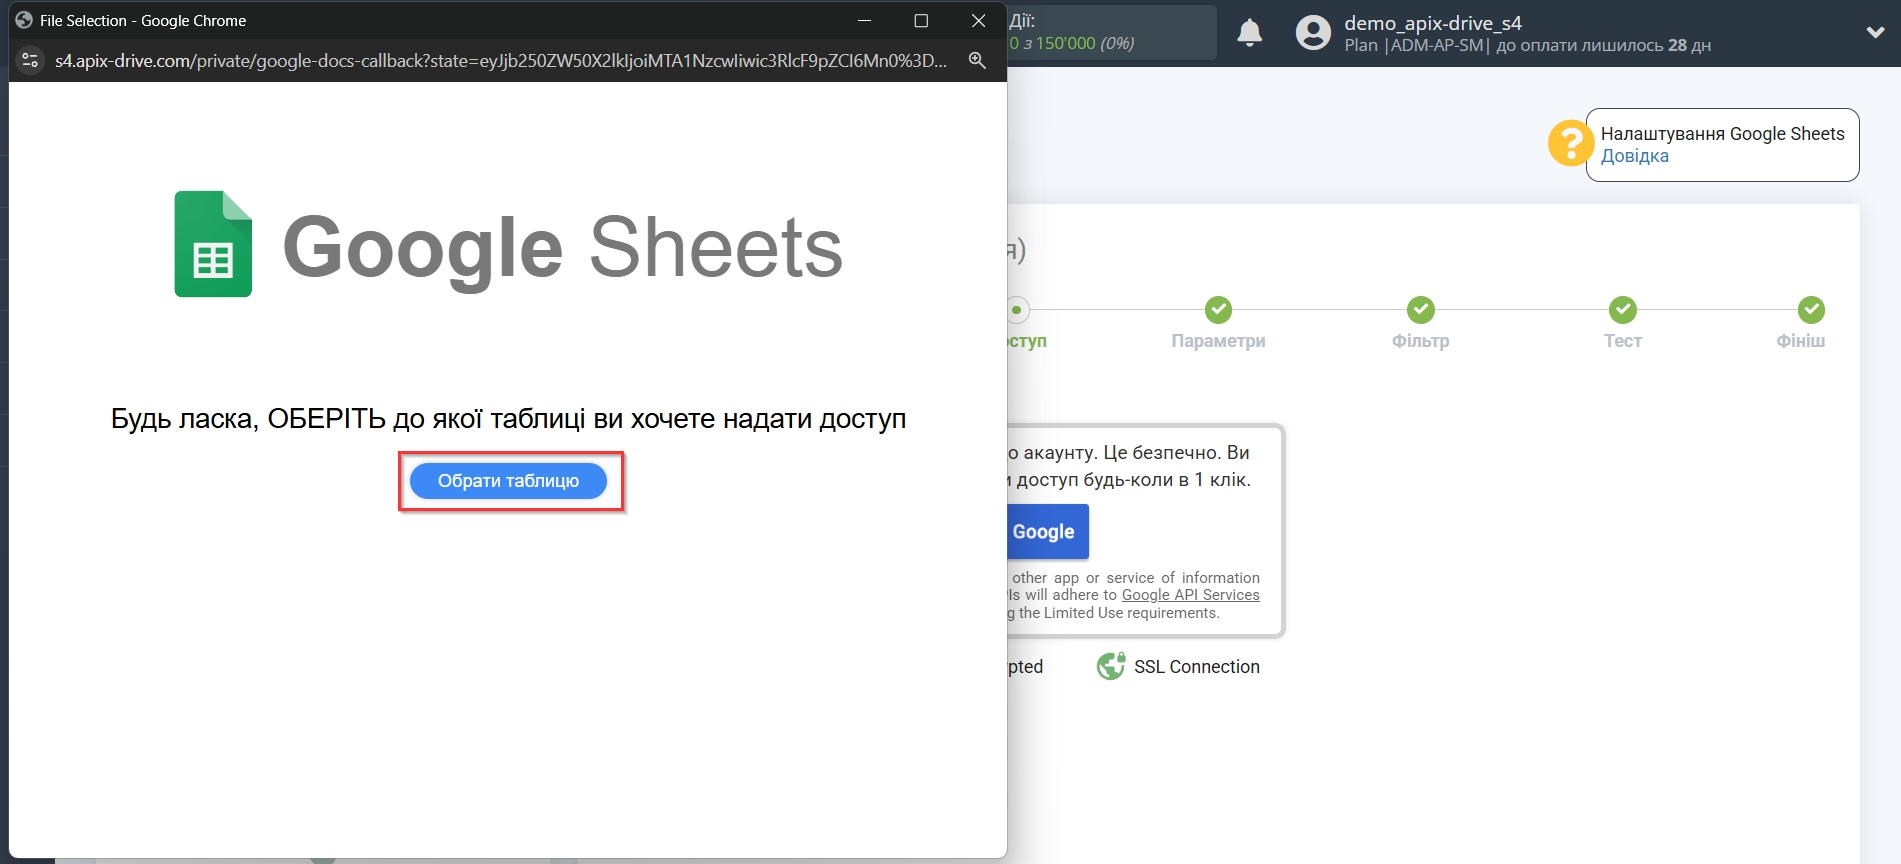
Task: Click the SSL Connection label
Action: [1196, 667]
